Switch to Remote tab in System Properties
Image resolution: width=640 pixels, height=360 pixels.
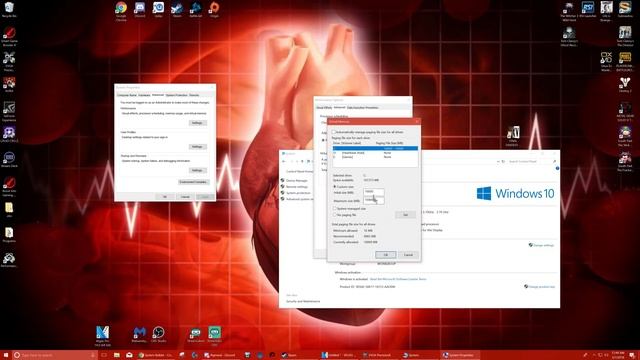pos(194,95)
